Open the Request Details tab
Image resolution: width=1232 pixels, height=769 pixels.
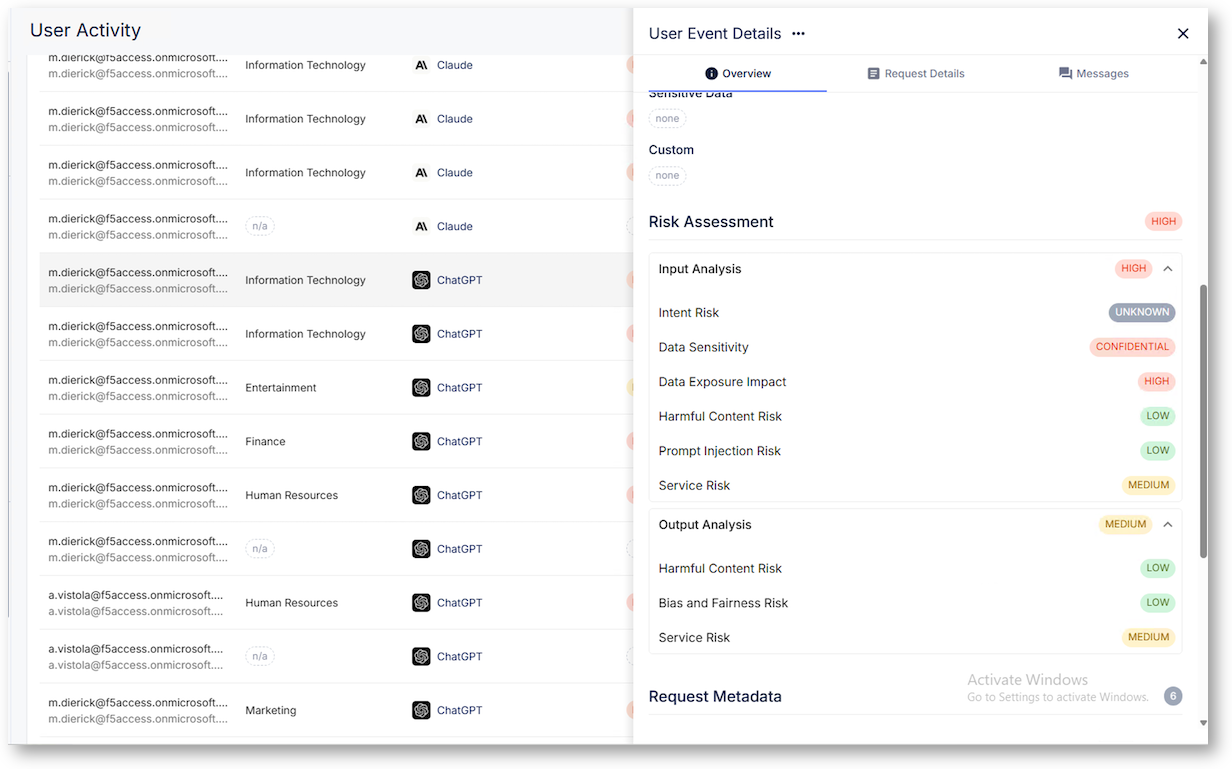point(916,73)
